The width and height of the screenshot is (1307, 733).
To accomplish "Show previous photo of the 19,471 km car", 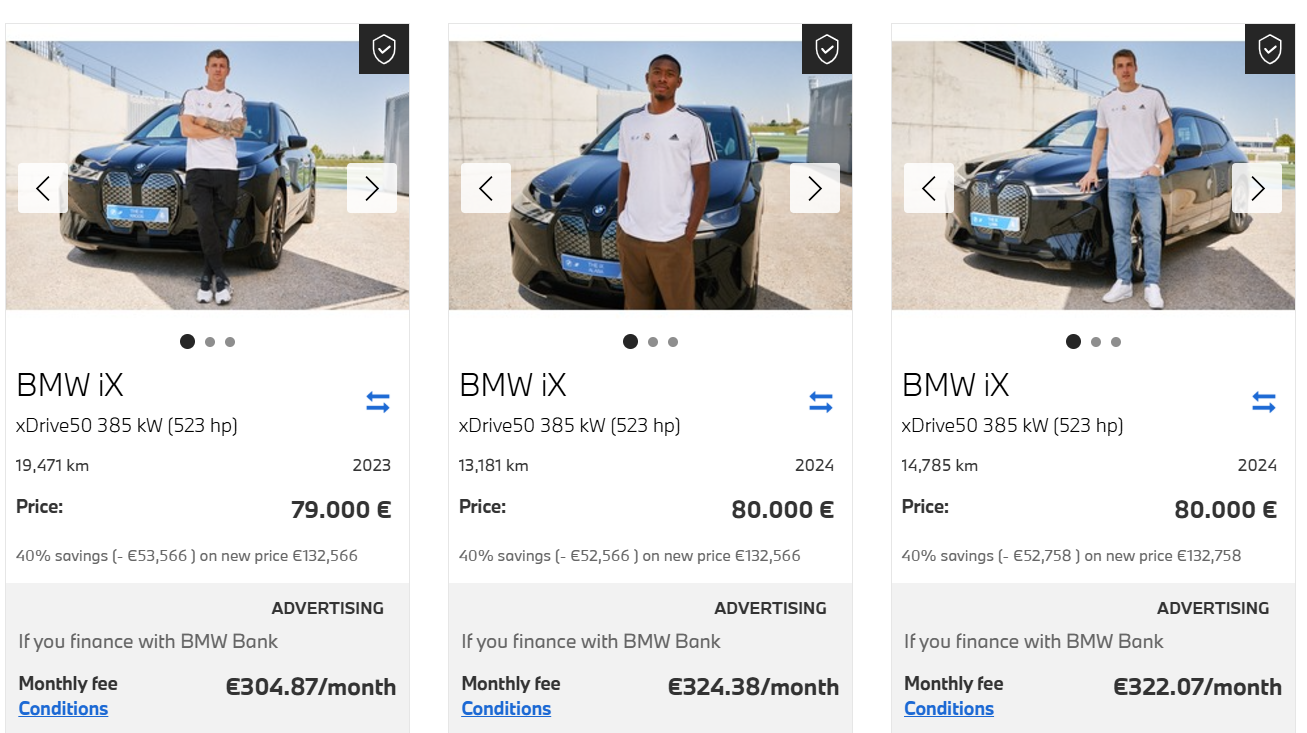I will pos(43,188).
